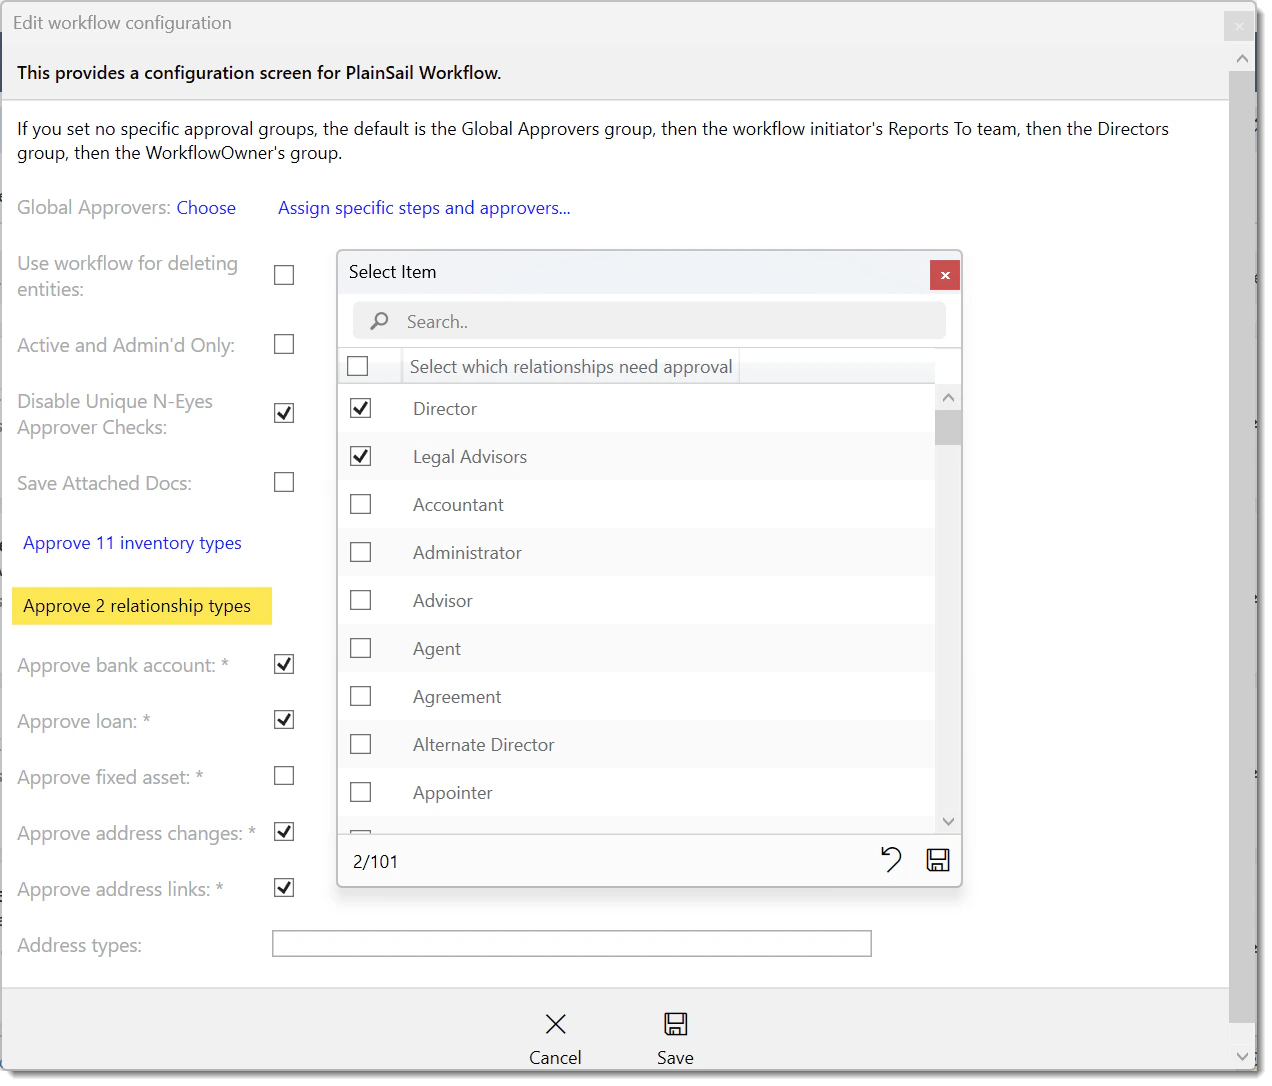Click the Cancel button label
Viewport: 1272px width, 1086px height.
click(x=555, y=1058)
